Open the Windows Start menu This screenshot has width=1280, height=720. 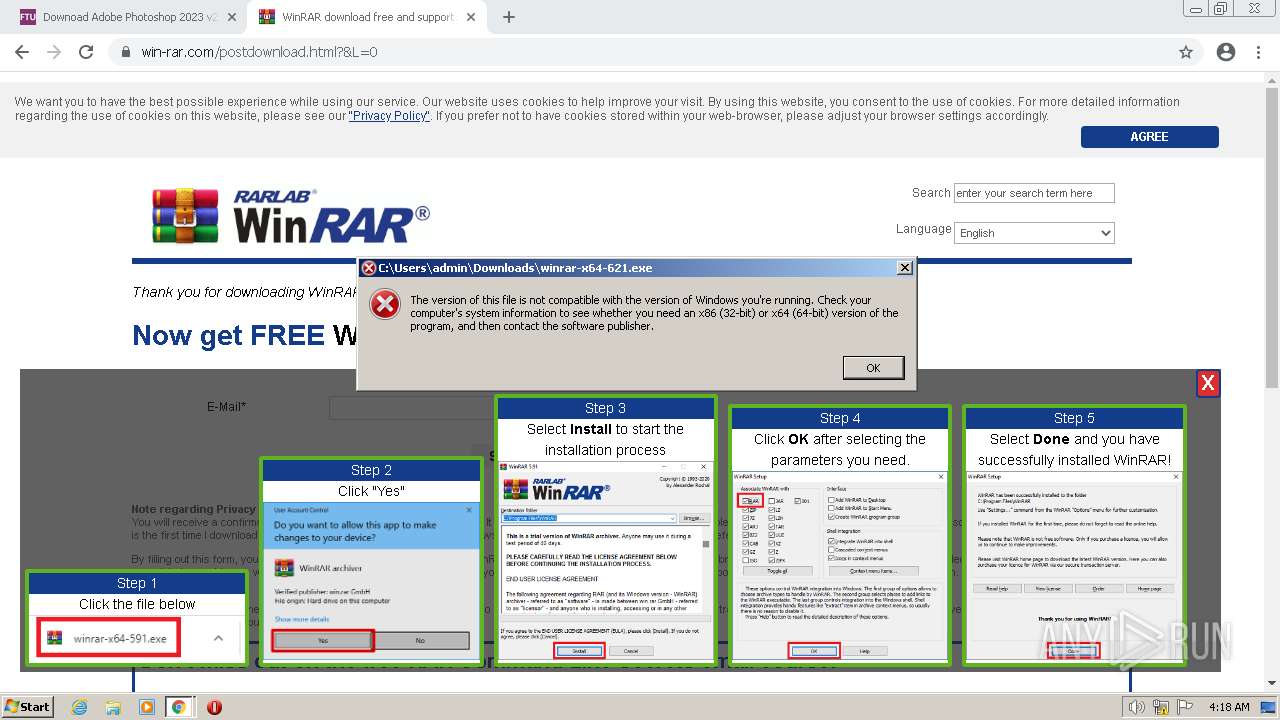click(x=28, y=706)
